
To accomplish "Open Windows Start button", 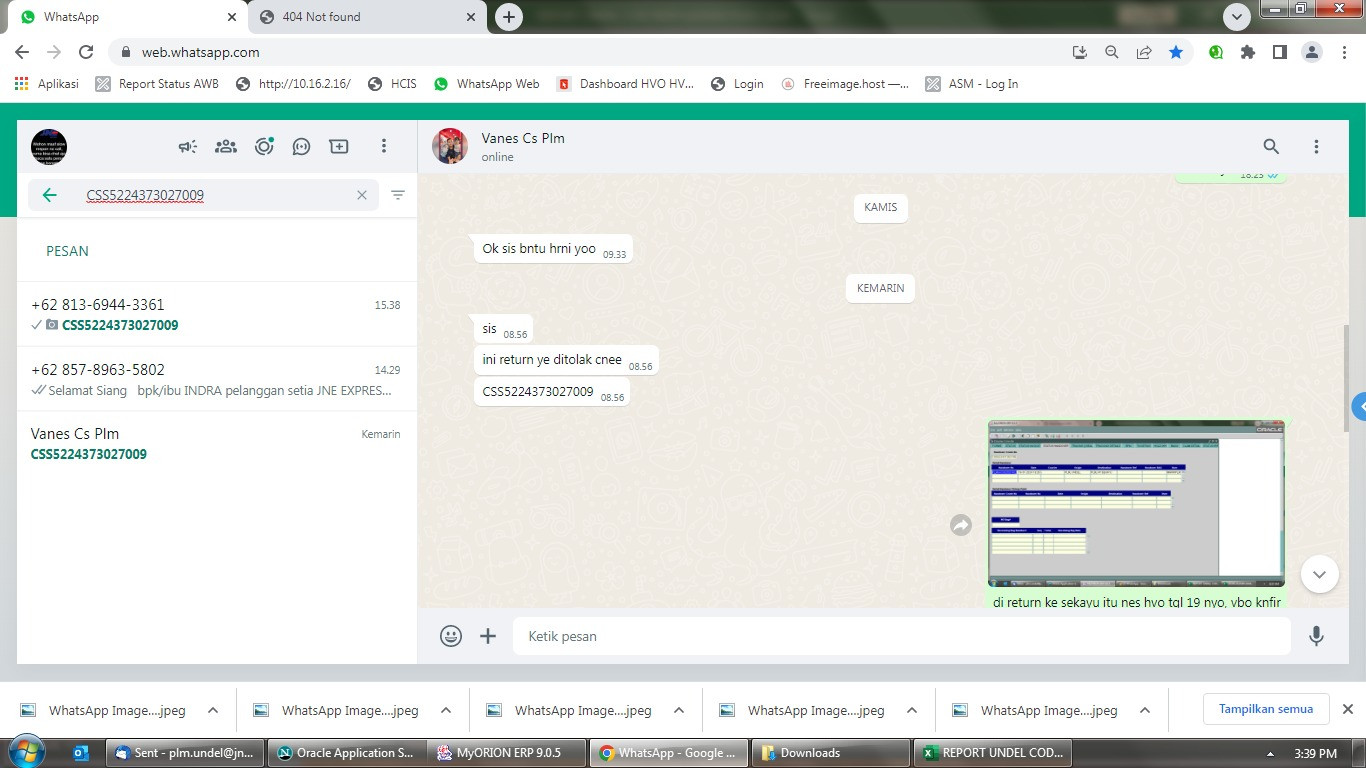I will click(25, 752).
